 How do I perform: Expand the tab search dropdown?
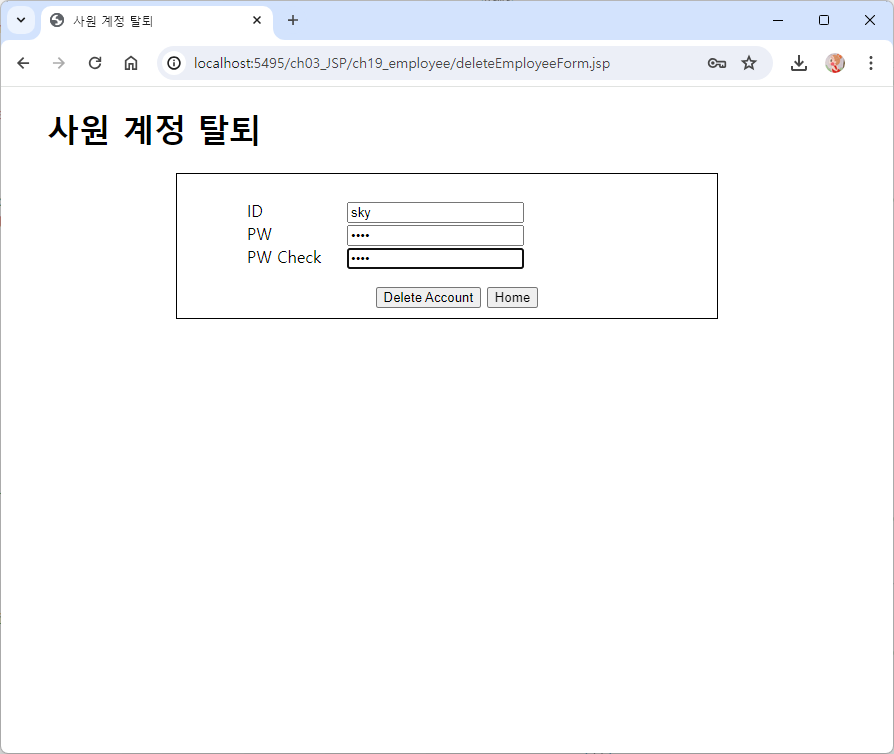(21, 21)
